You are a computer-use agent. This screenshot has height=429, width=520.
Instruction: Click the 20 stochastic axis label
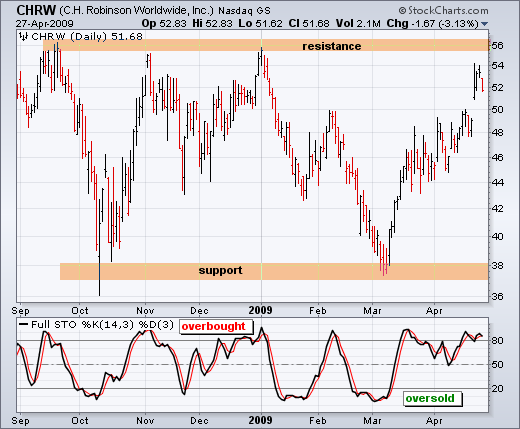(497, 388)
